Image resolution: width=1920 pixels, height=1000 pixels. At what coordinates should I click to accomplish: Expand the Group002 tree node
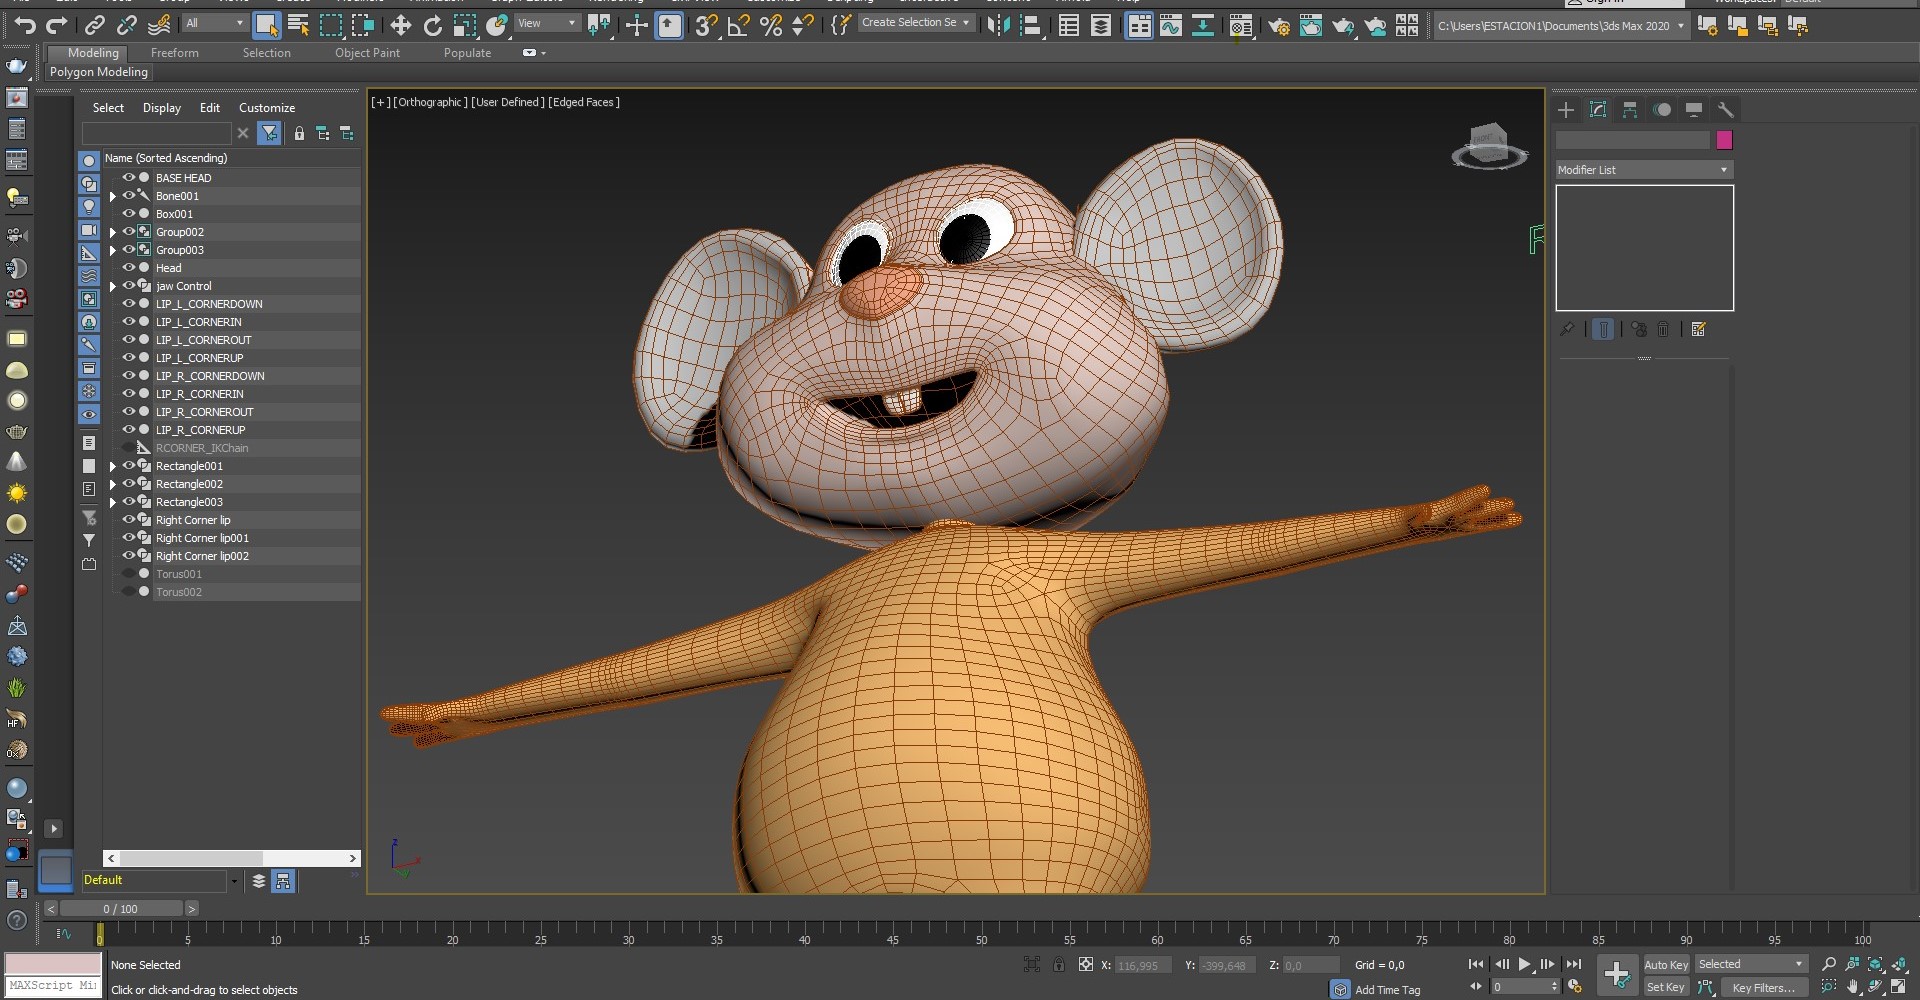coord(113,232)
